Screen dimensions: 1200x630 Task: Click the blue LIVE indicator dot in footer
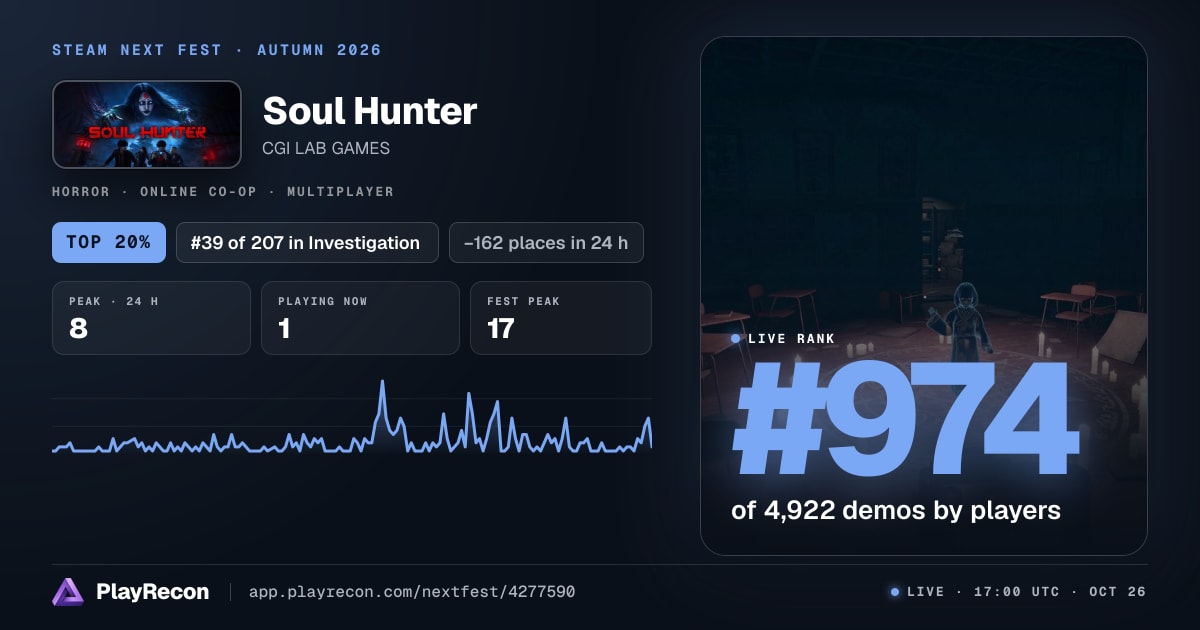[x=895, y=592]
